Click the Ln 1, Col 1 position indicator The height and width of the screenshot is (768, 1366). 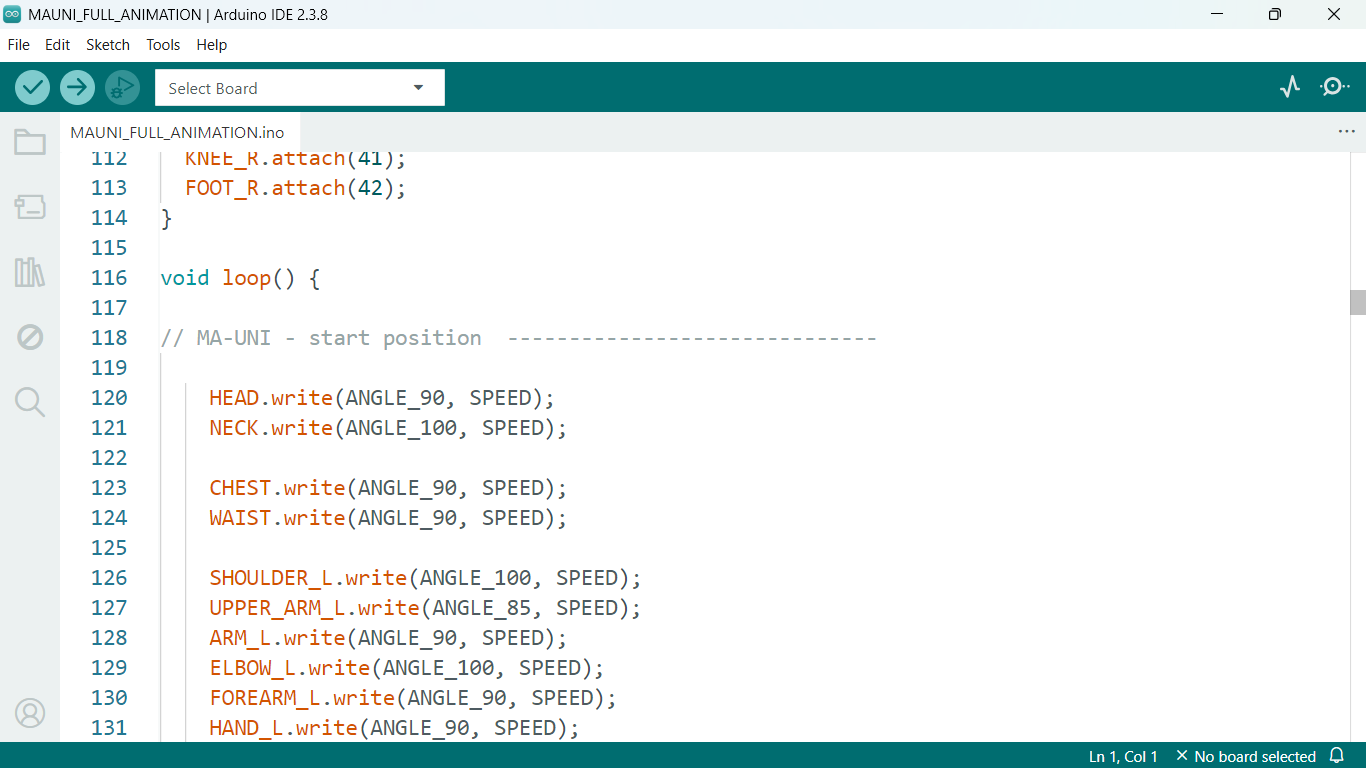tap(1123, 756)
